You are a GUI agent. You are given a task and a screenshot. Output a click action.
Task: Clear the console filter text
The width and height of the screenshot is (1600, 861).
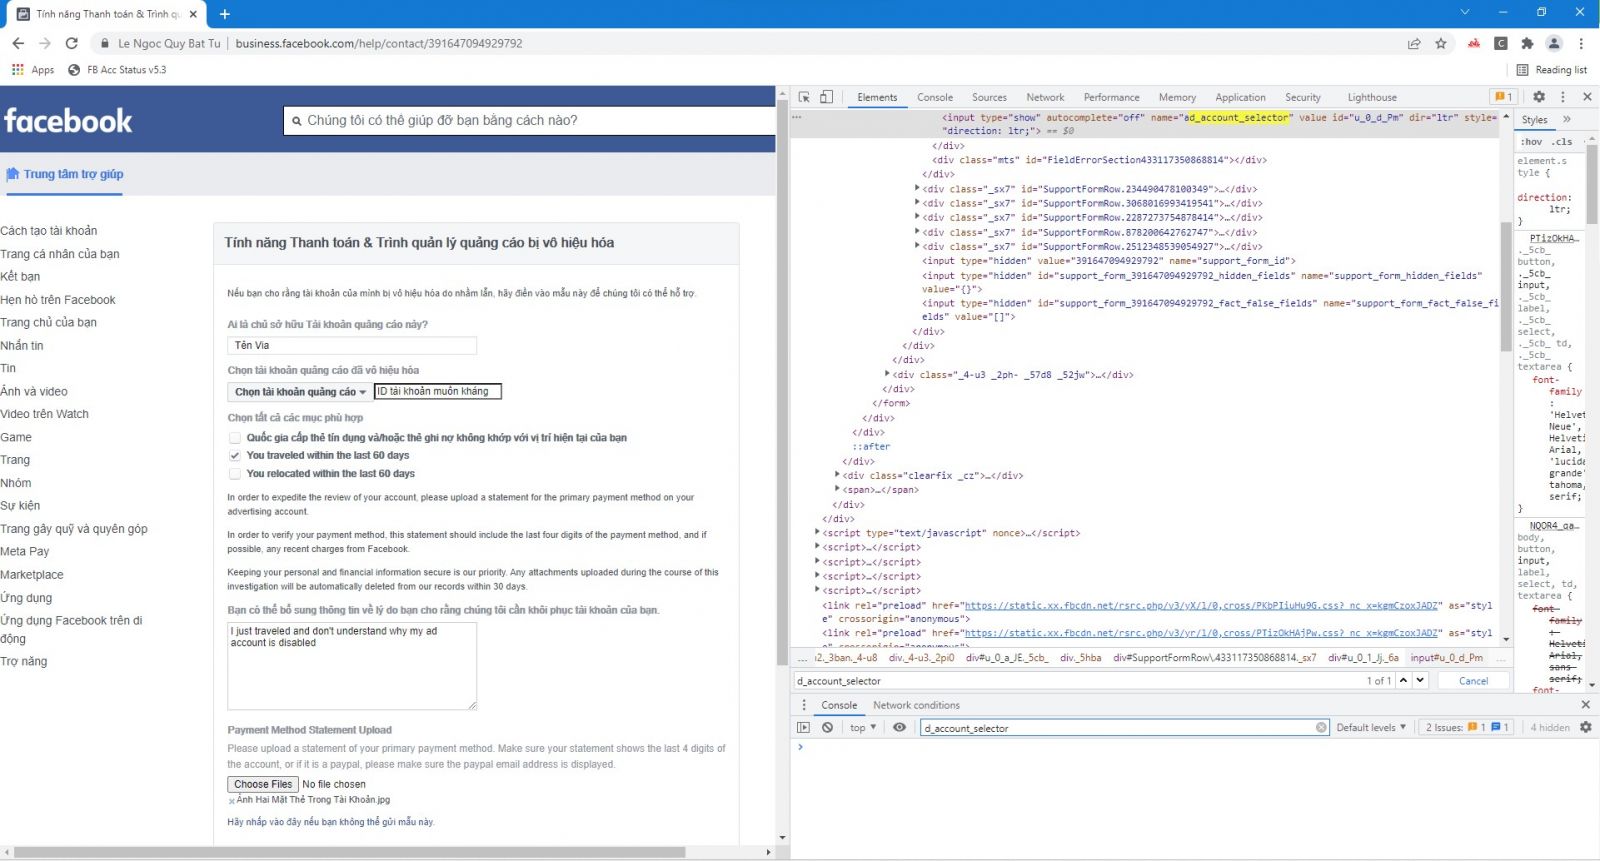point(1321,728)
